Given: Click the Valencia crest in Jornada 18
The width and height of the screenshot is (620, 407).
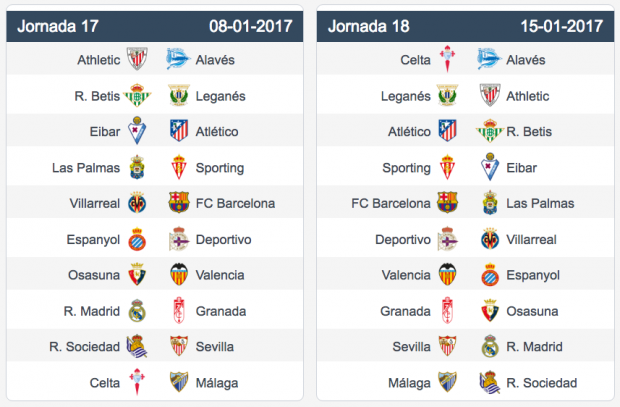Looking at the screenshot, I should pyautogui.click(x=447, y=274).
